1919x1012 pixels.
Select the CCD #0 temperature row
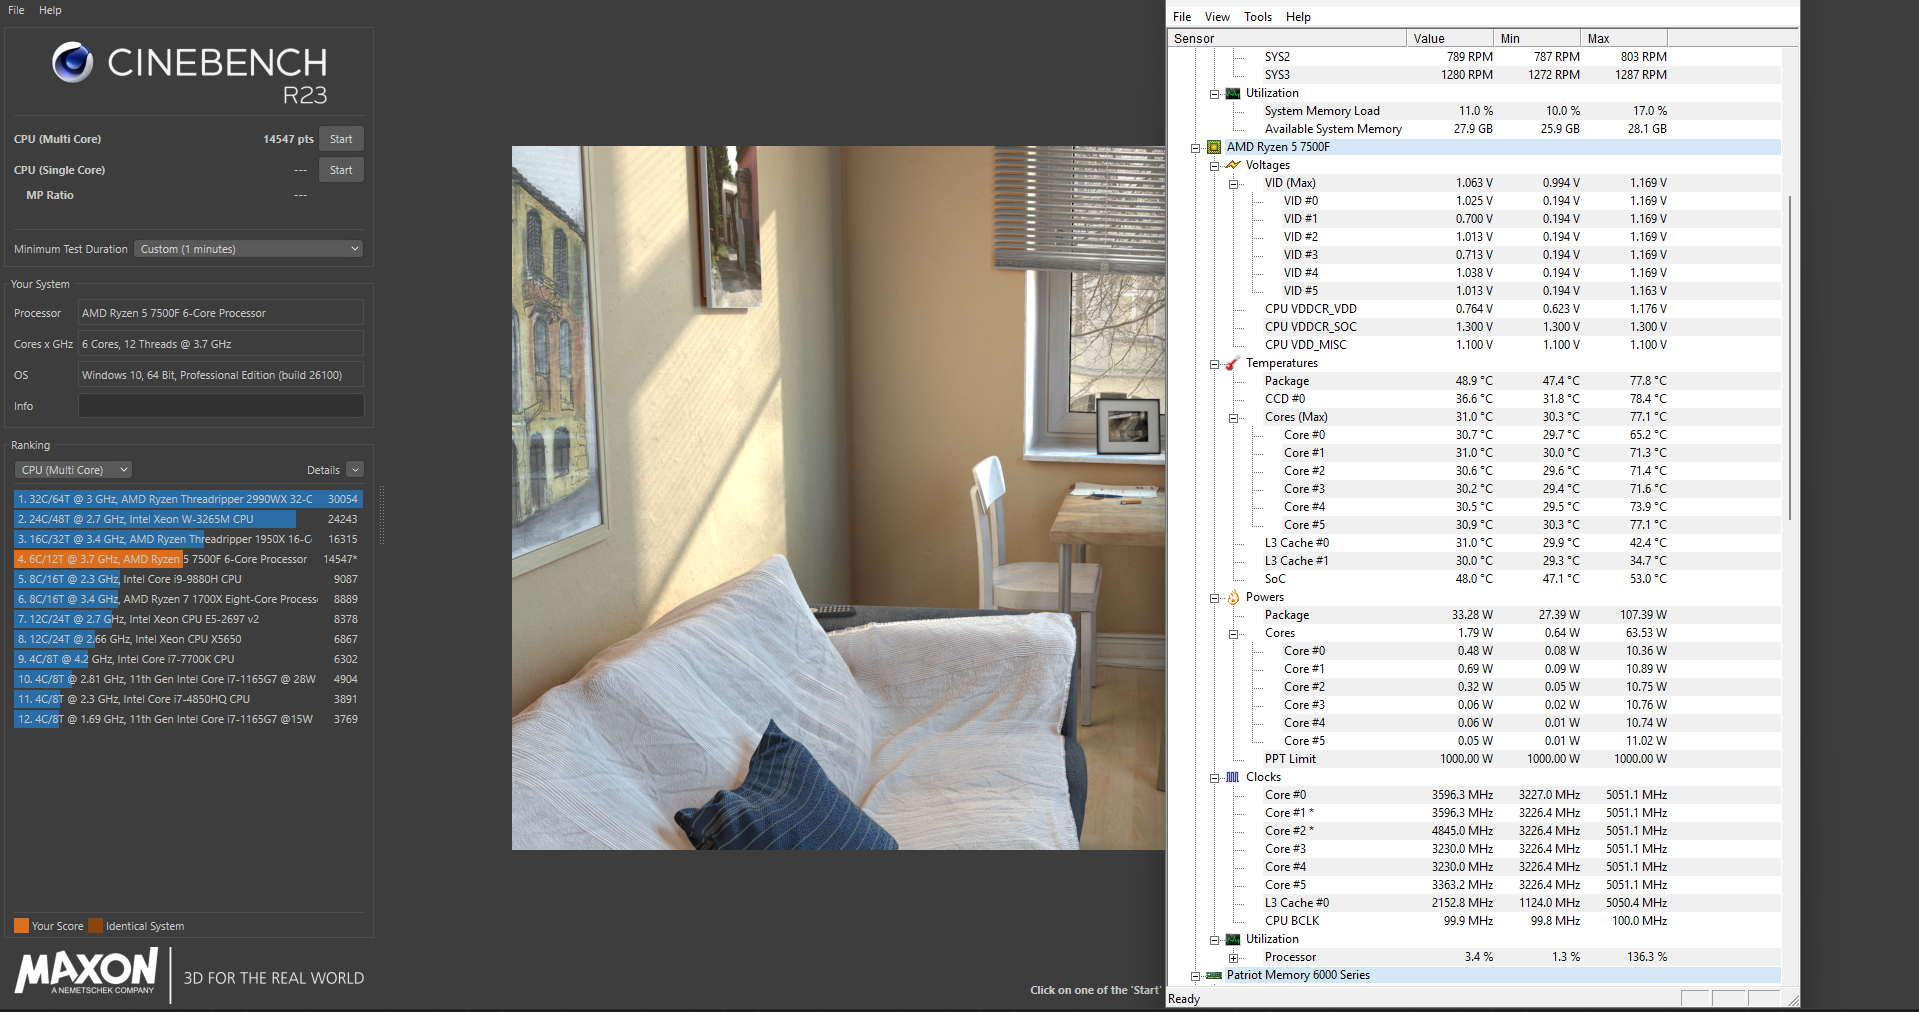[1475, 399]
